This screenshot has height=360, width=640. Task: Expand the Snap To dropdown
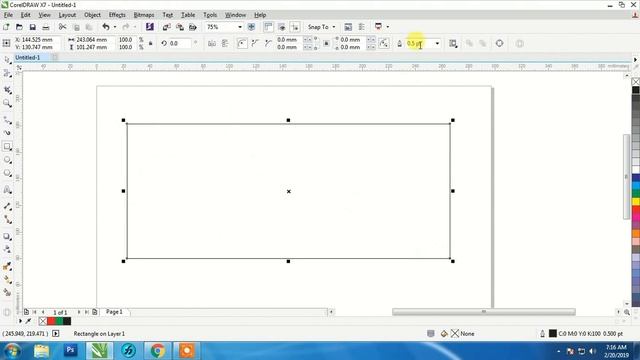pyautogui.click(x=333, y=27)
